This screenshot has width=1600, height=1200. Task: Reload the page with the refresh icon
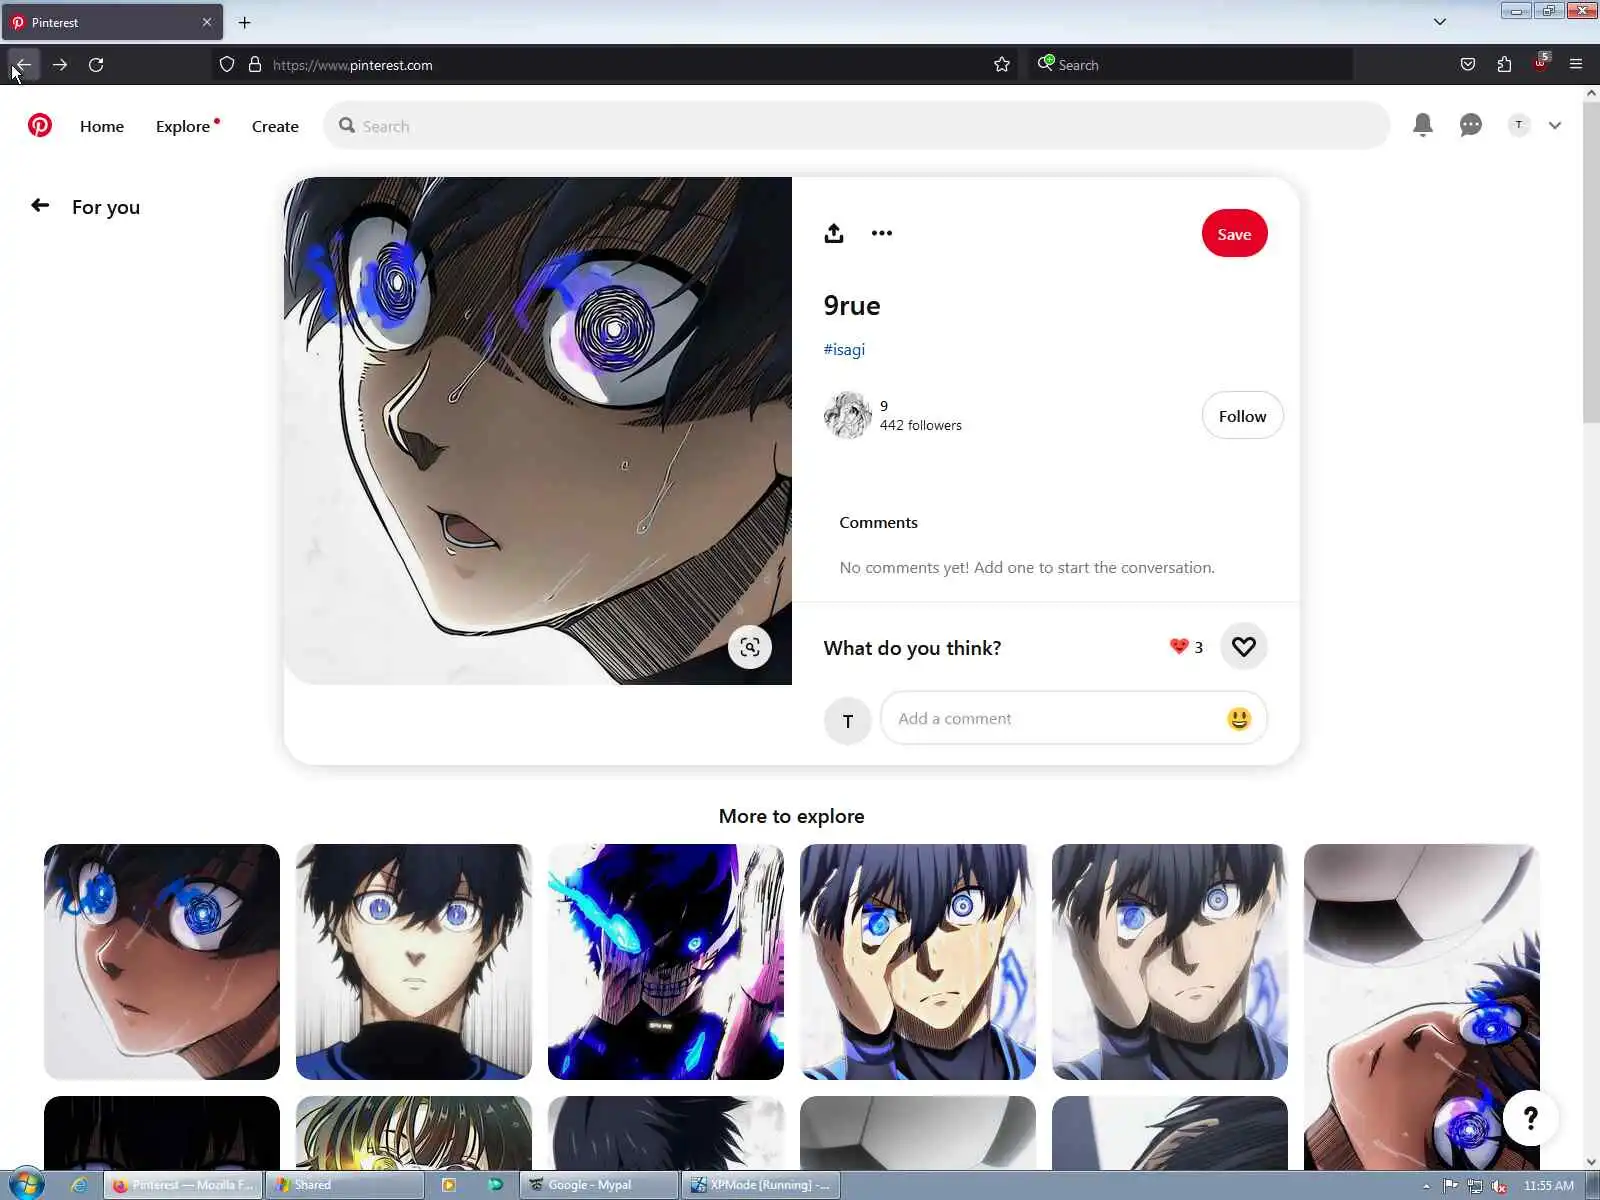coord(96,64)
